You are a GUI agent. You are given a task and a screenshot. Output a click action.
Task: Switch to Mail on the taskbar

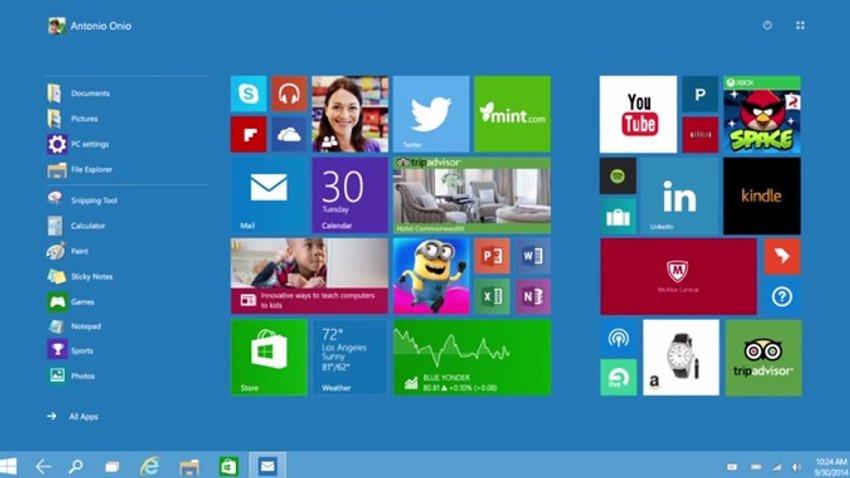[267, 466]
